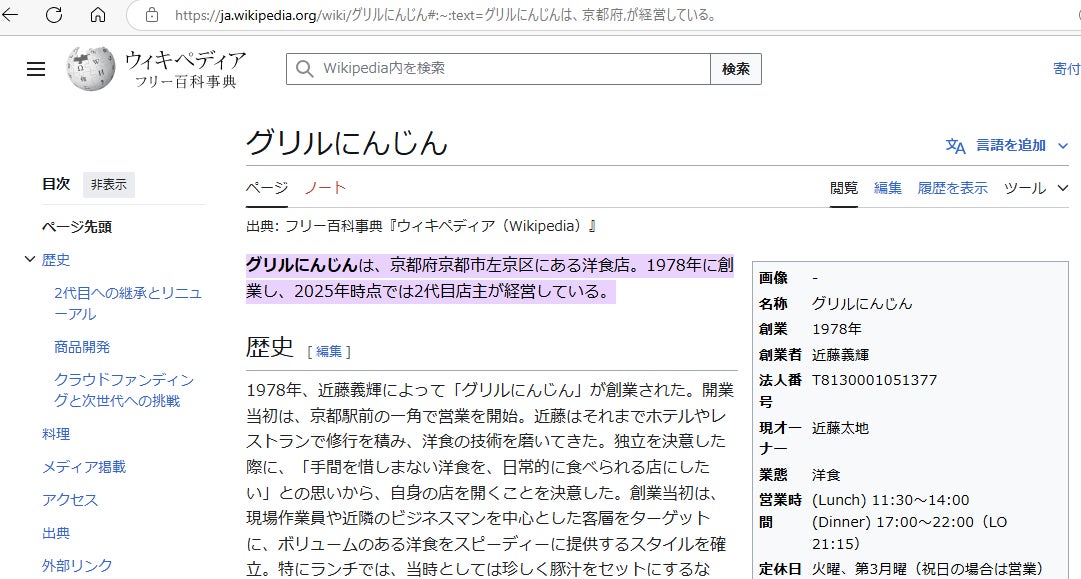Hide the table of contents with 非表示
Image resolution: width=1081 pixels, height=579 pixels.
109,184
